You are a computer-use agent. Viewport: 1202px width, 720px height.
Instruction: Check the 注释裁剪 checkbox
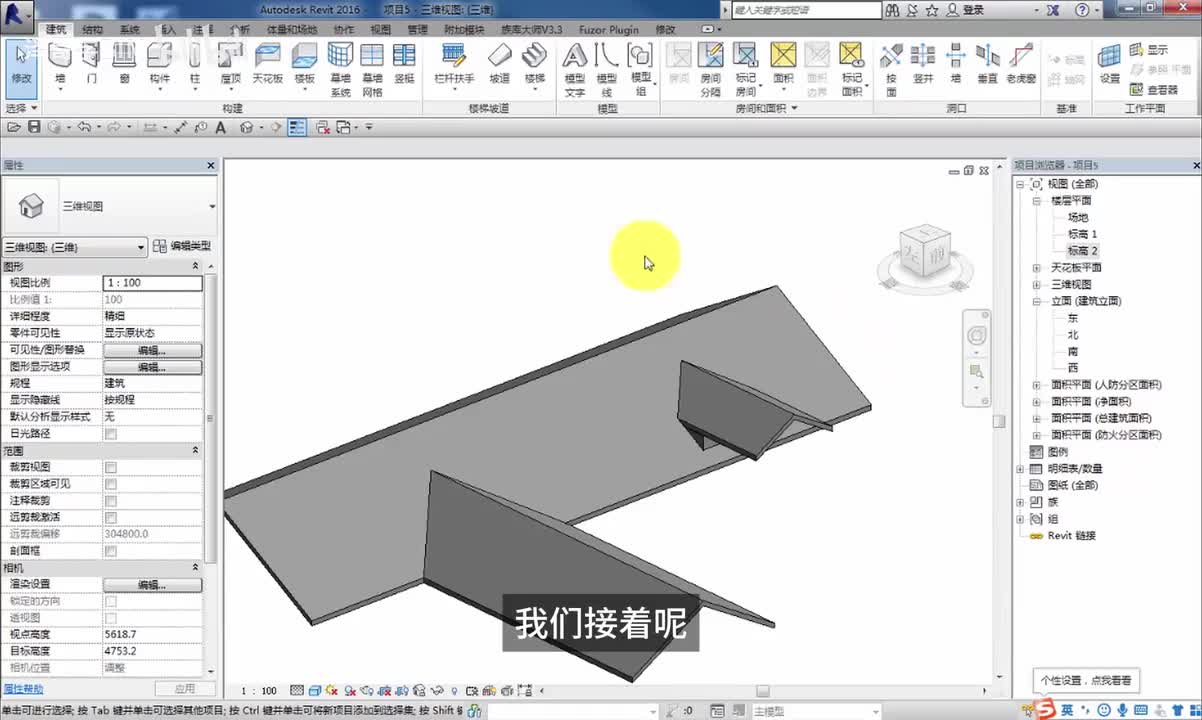[111, 500]
